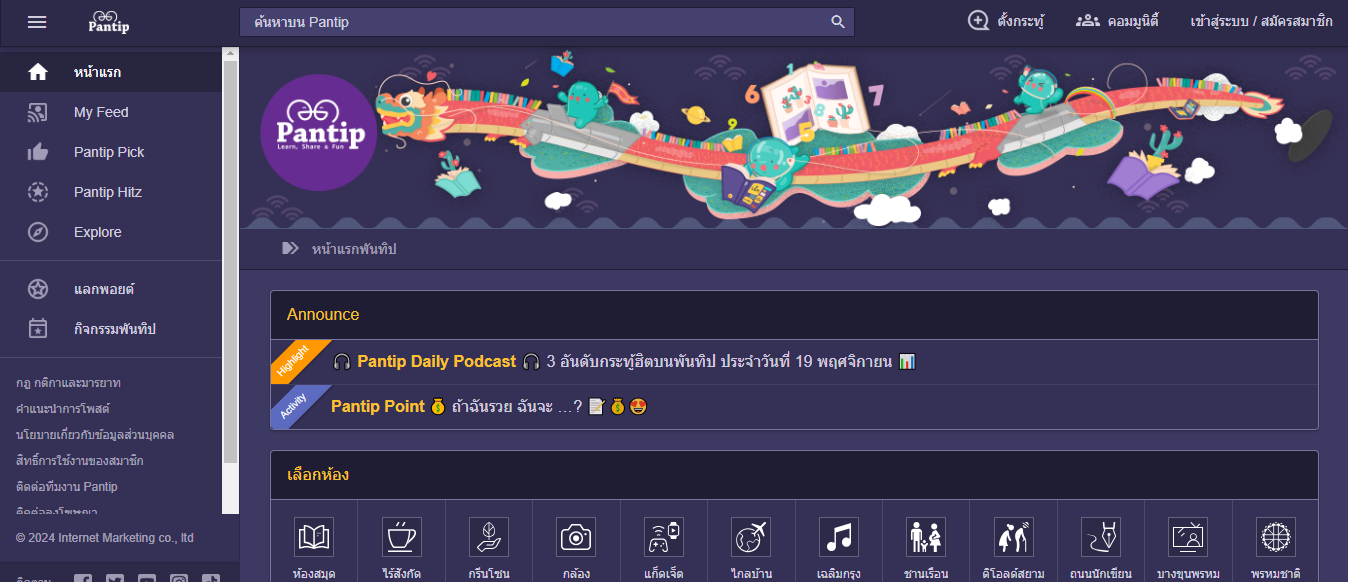The width and height of the screenshot is (1348, 582).
Task: Open the ไกลบ้าน travel room
Action: pyautogui.click(x=751, y=537)
